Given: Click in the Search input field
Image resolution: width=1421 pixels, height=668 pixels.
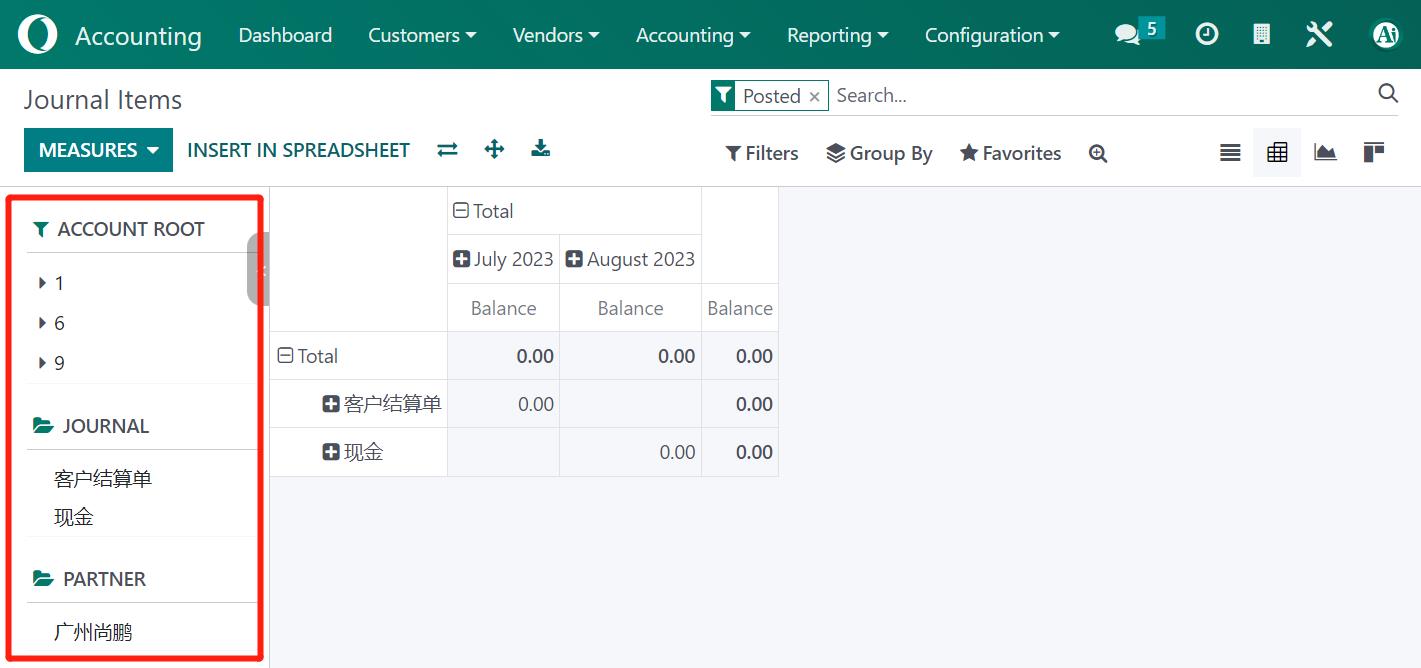Looking at the screenshot, I should point(1100,96).
